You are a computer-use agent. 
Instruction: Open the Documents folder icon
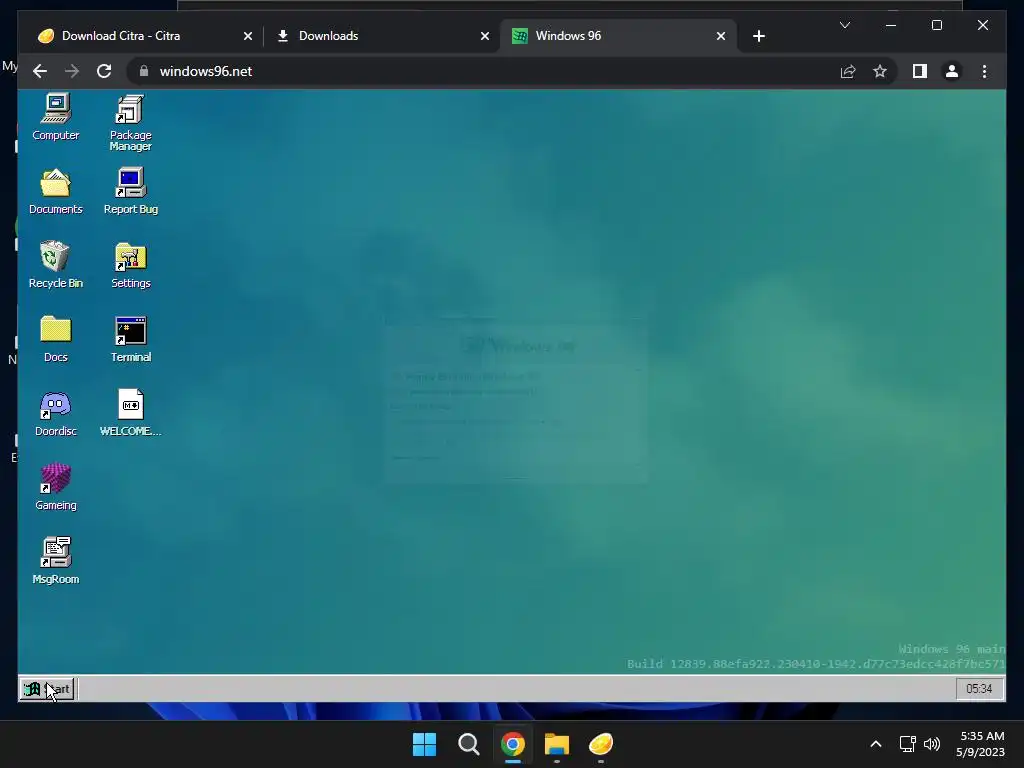56,191
